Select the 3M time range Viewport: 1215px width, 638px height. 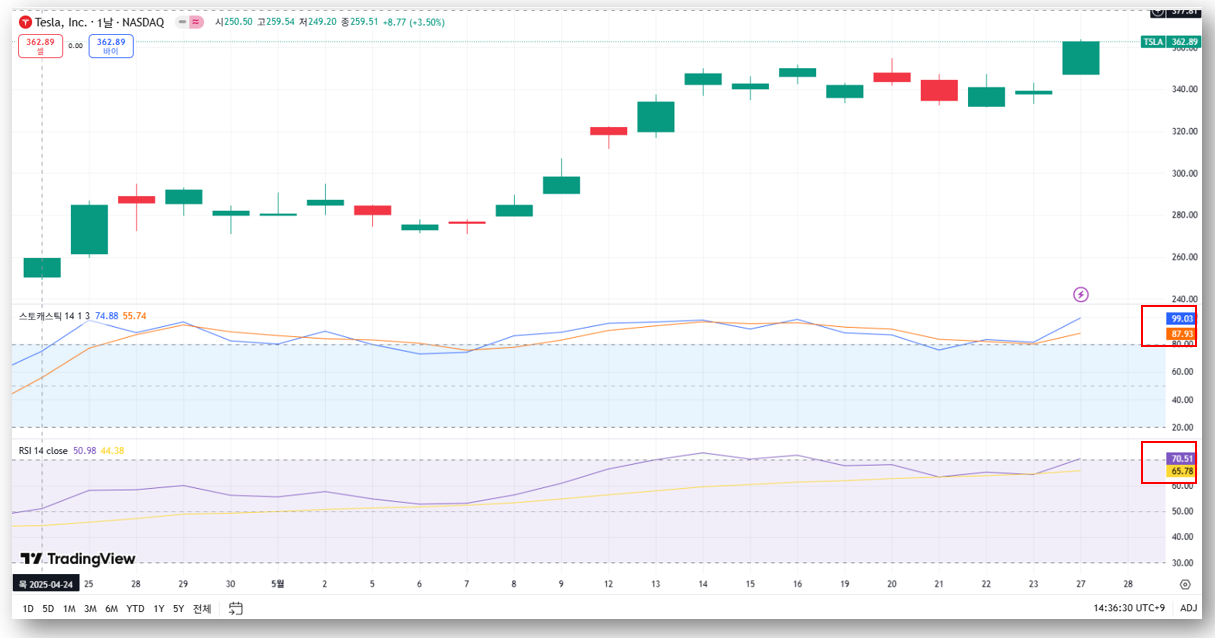90,608
